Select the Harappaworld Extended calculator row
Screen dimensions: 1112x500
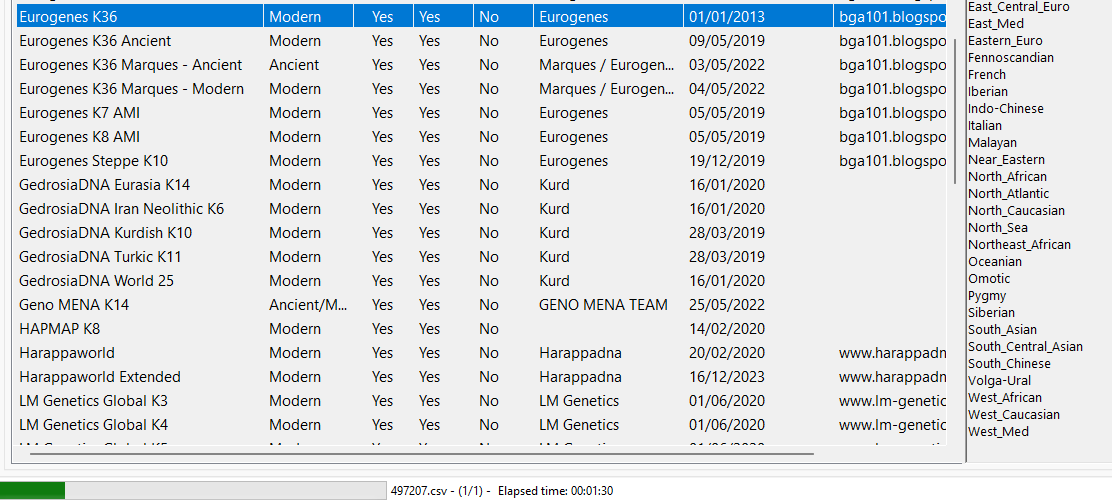(99, 377)
